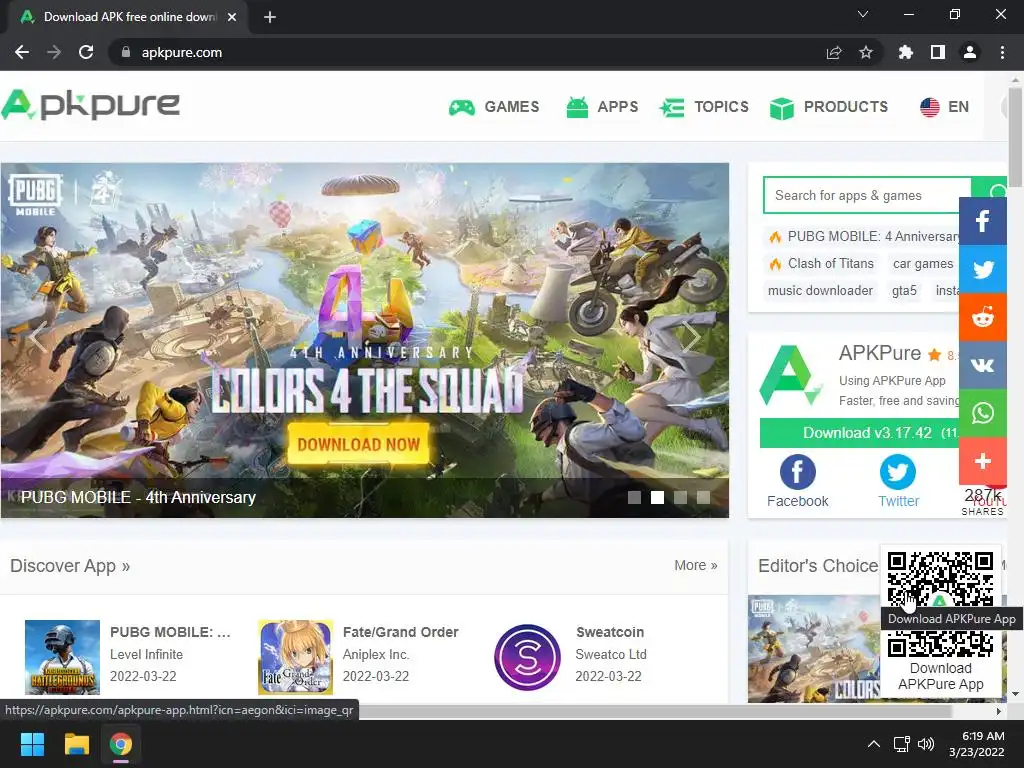Open the Extensions puzzle icon
This screenshot has width=1024, height=768.
coord(905,52)
